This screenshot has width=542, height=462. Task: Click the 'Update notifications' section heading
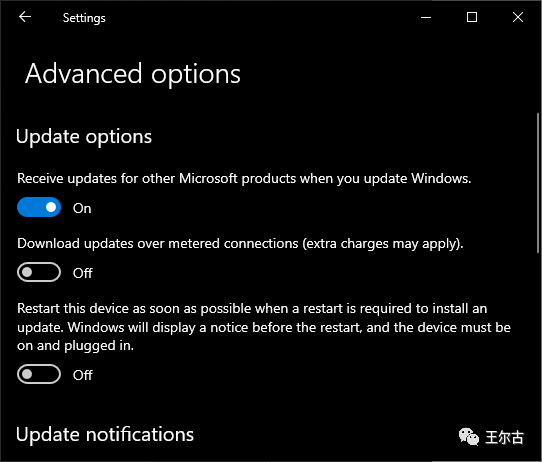[105, 434]
